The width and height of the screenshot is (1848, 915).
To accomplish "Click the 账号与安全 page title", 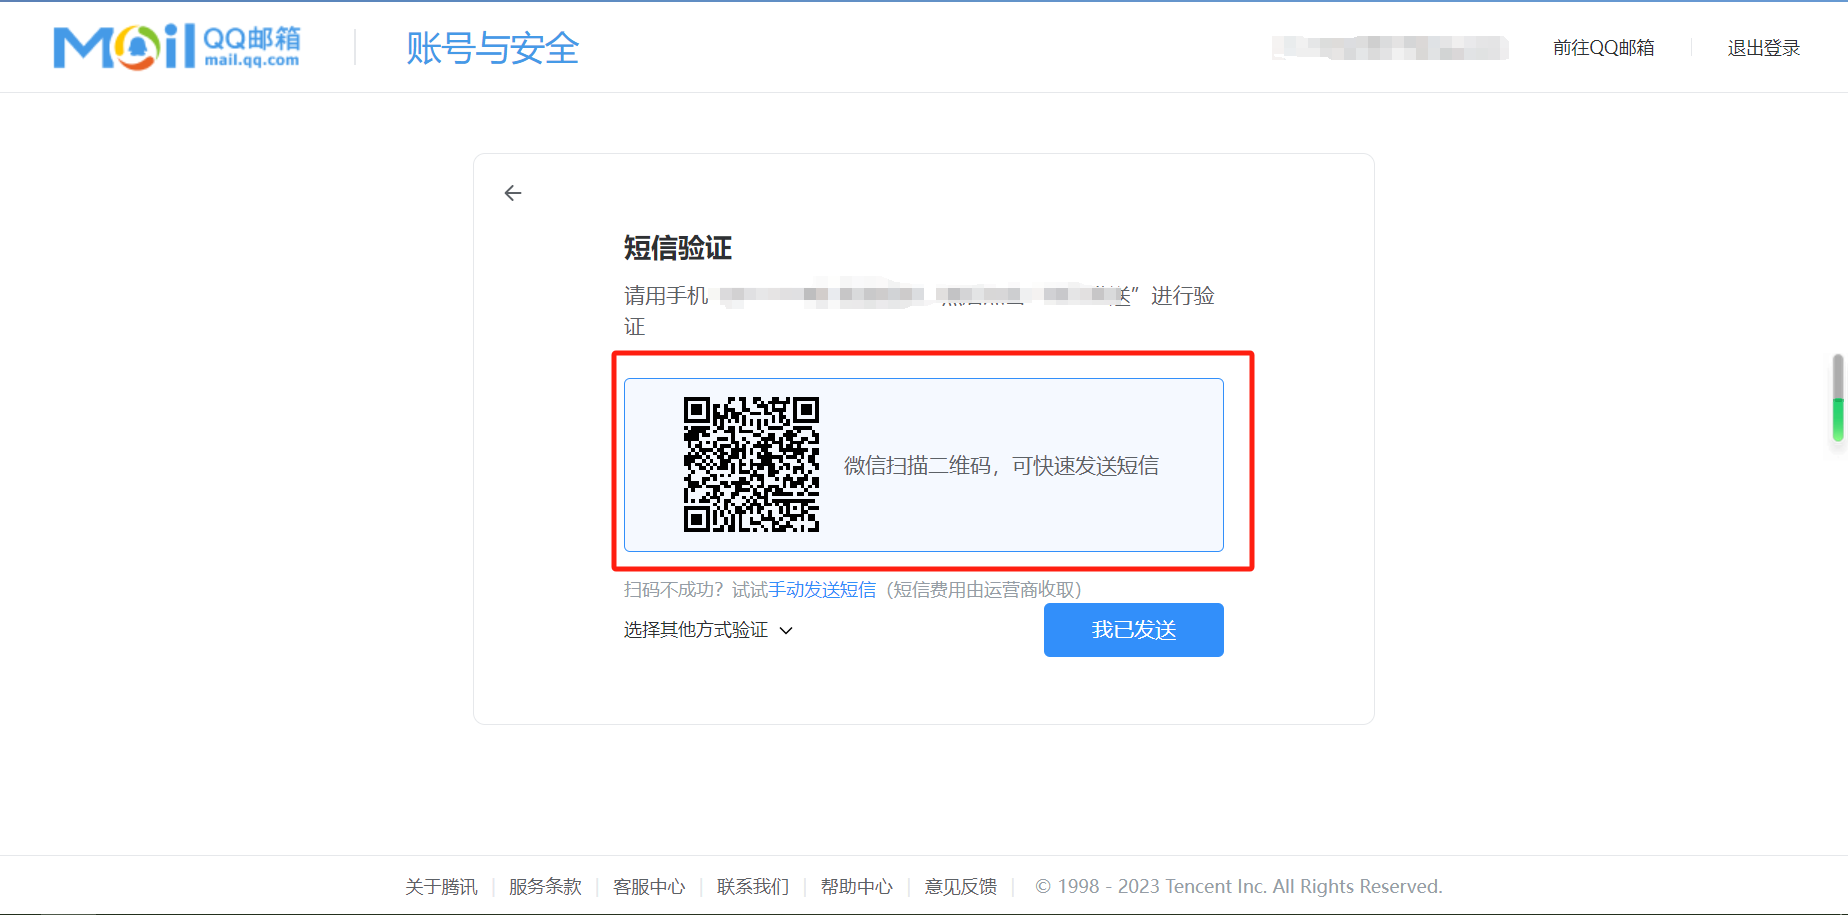I will pos(493,48).
